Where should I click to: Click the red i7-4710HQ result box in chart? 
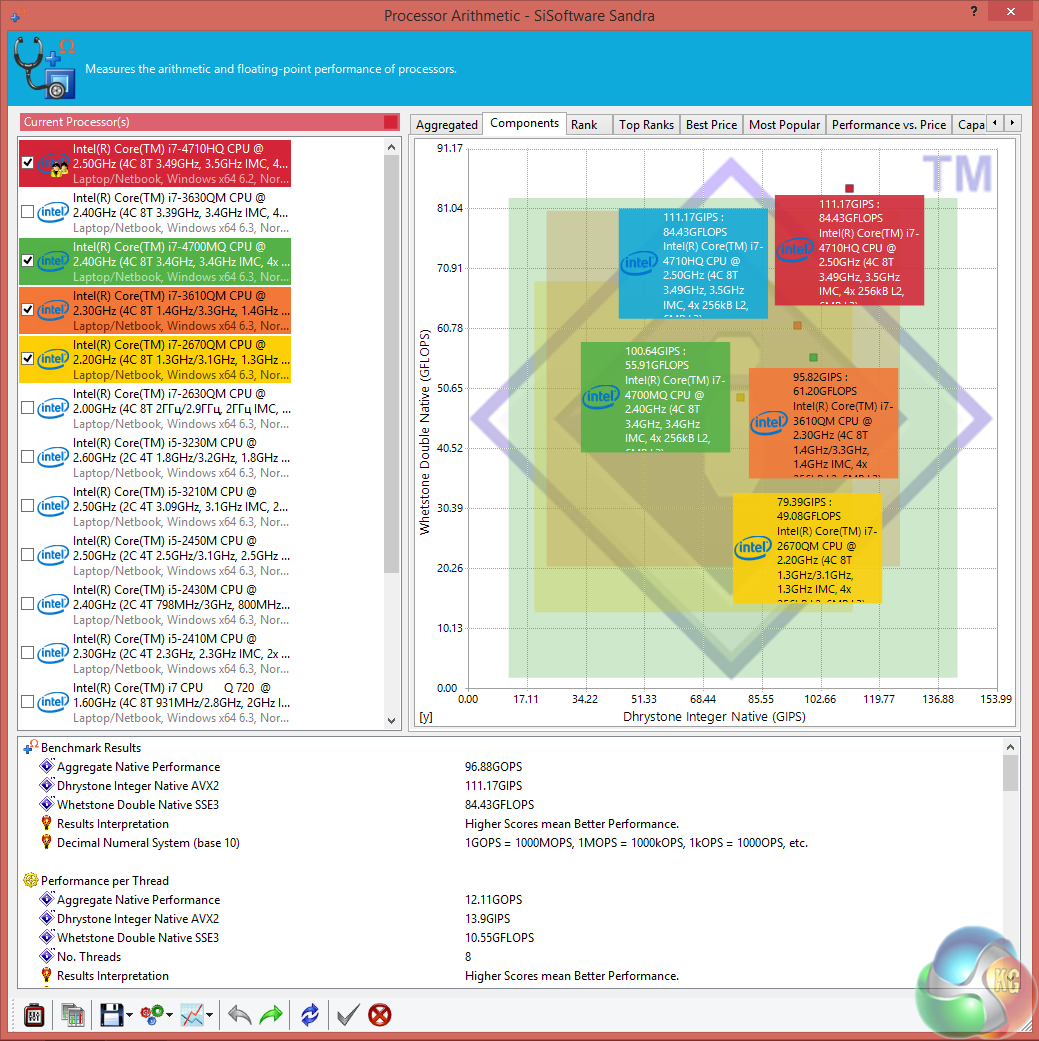pos(849,250)
